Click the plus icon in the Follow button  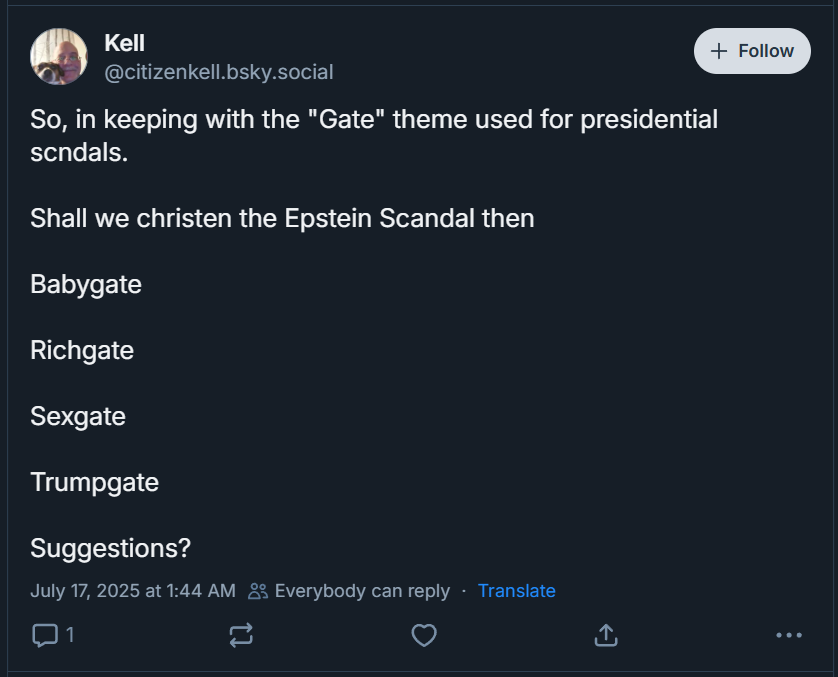point(717,51)
